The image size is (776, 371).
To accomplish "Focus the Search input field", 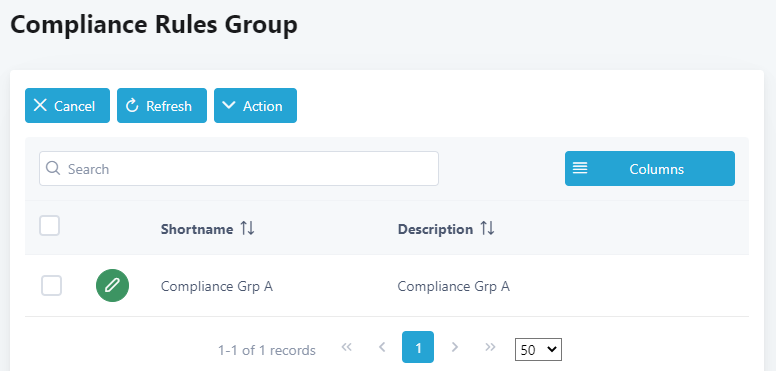I will (239, 169).
